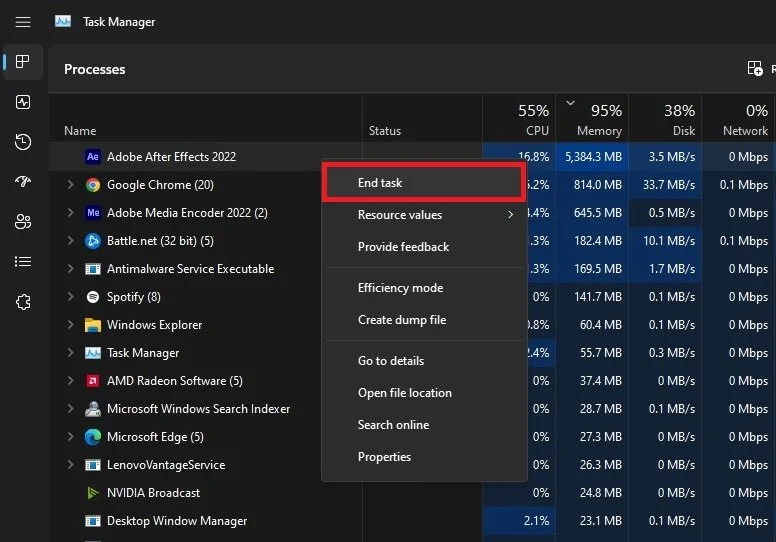Click the Battle.net process icon
This screenshot has height=542, width=776.
93,241
